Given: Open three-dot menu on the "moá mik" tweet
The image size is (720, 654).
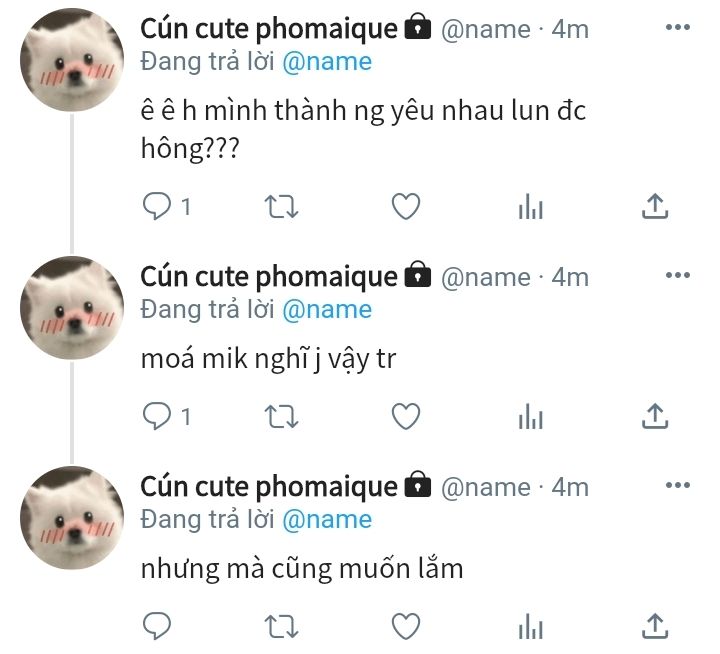Looking at the screenshot, I should coord(678,275).
